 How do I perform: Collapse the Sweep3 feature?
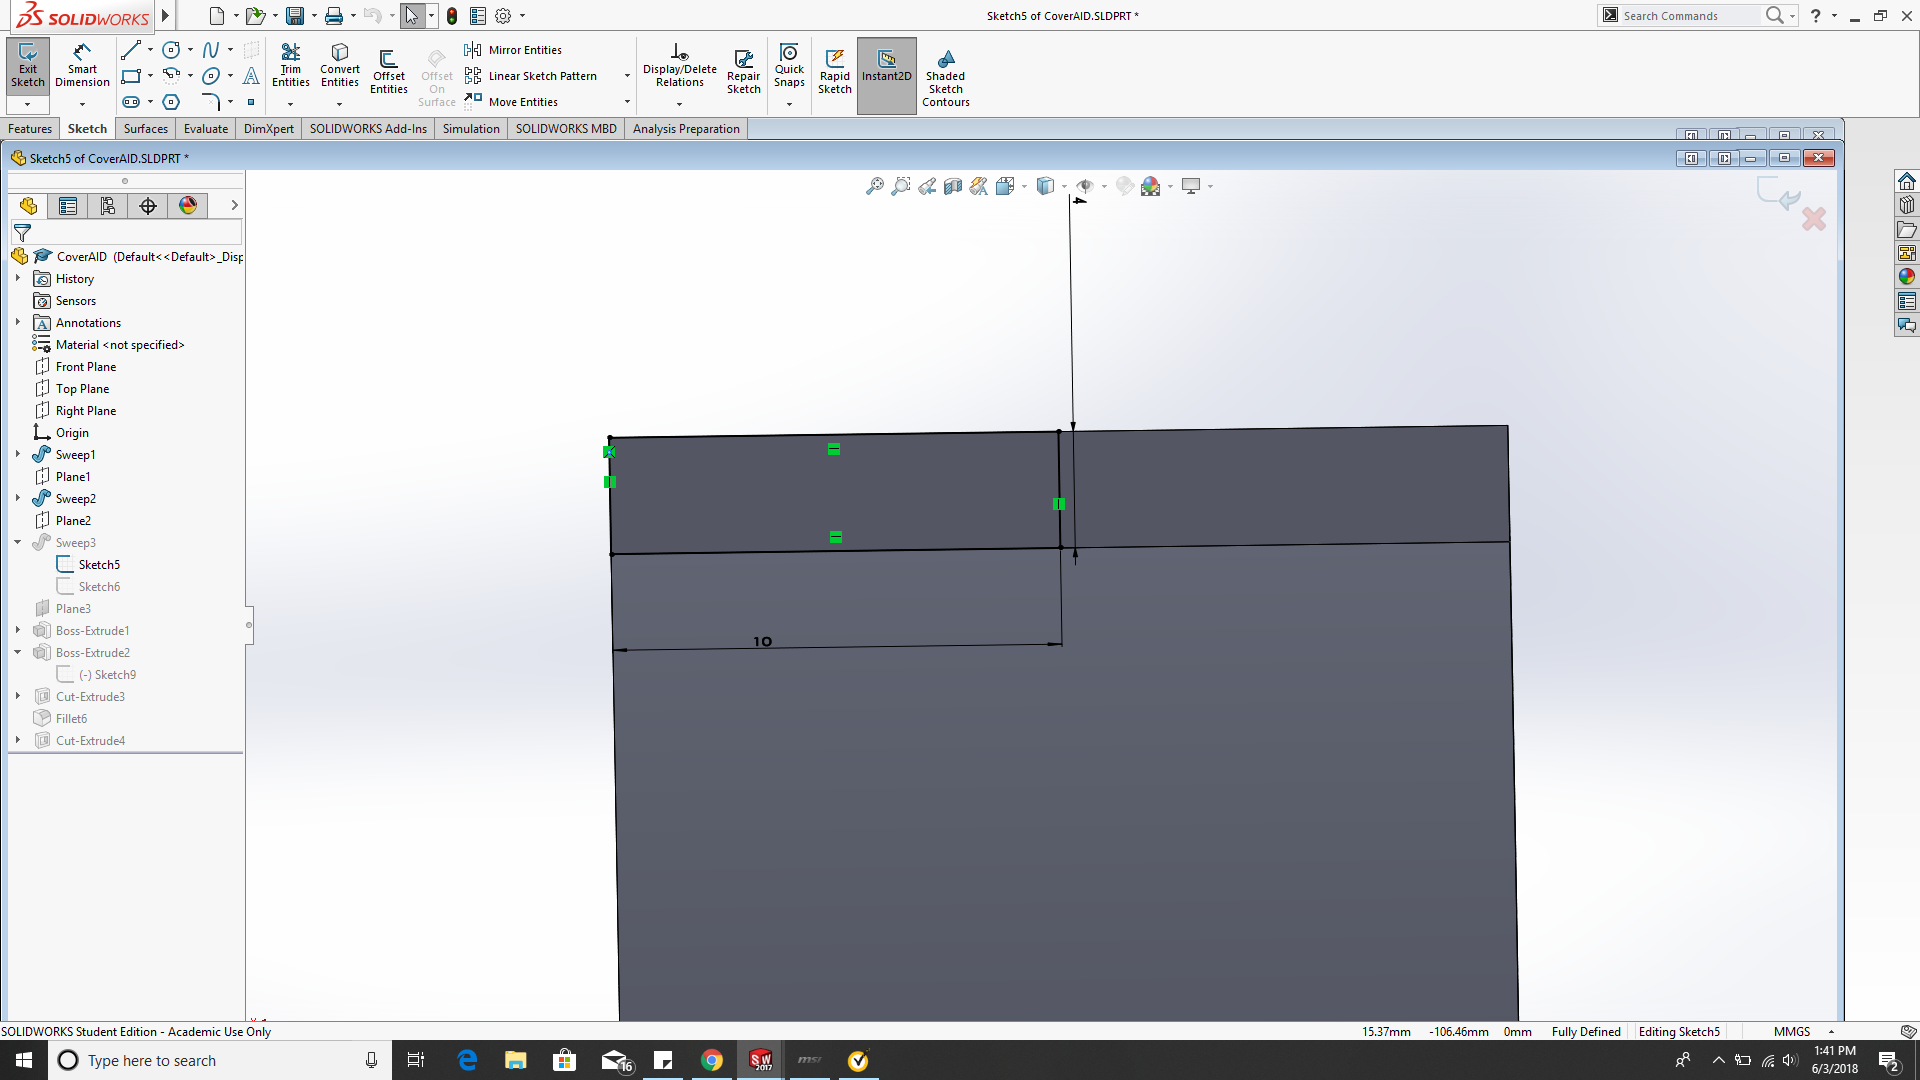click(x=18, y=542)
